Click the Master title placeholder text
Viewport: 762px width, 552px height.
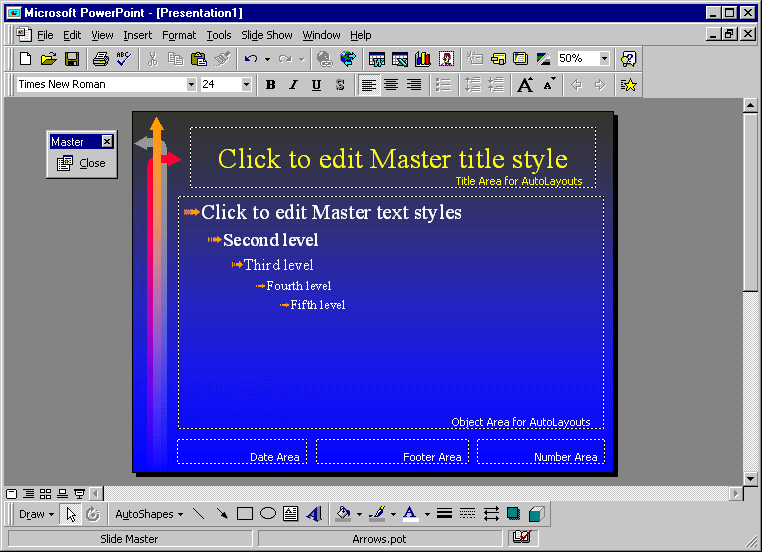393,158
